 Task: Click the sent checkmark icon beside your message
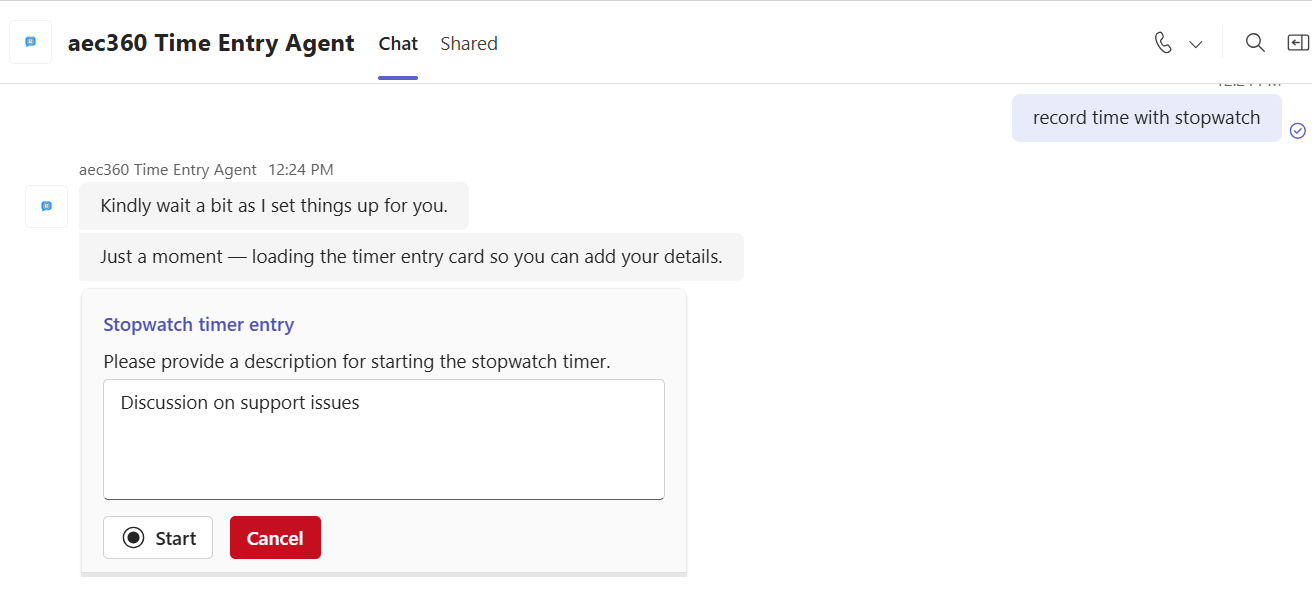point(1297,131)
